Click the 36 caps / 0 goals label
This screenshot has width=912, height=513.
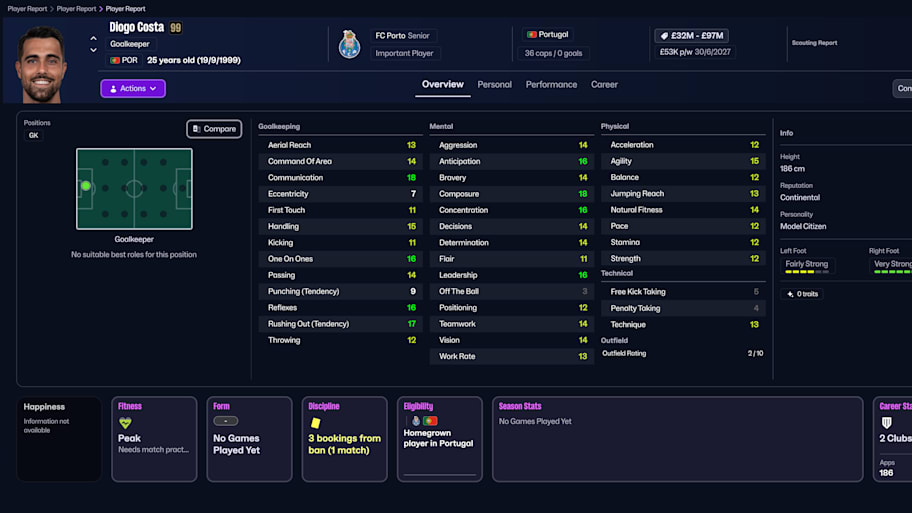tap(553, 54)
